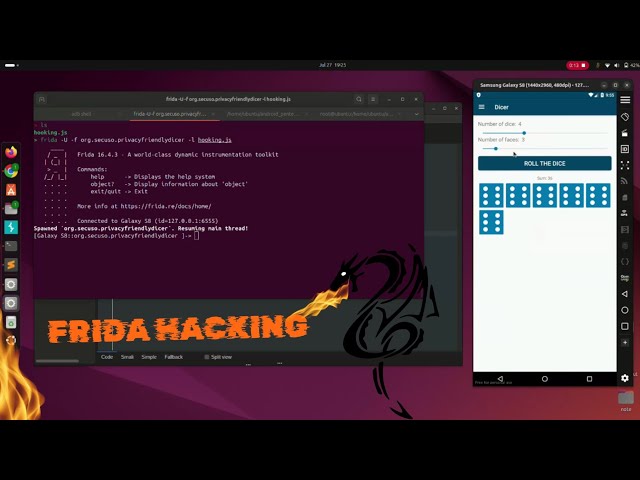Open the terminal hamburger menu
640x480 pixels.
click(x=373, y=99)
